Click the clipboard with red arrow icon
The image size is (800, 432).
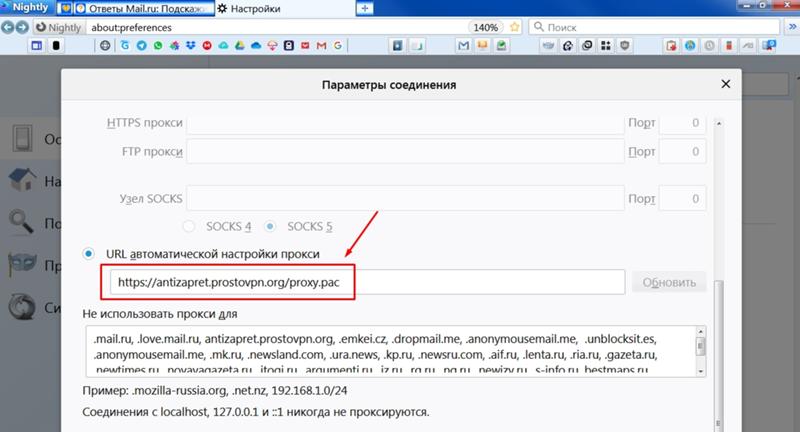pos(671,45)
